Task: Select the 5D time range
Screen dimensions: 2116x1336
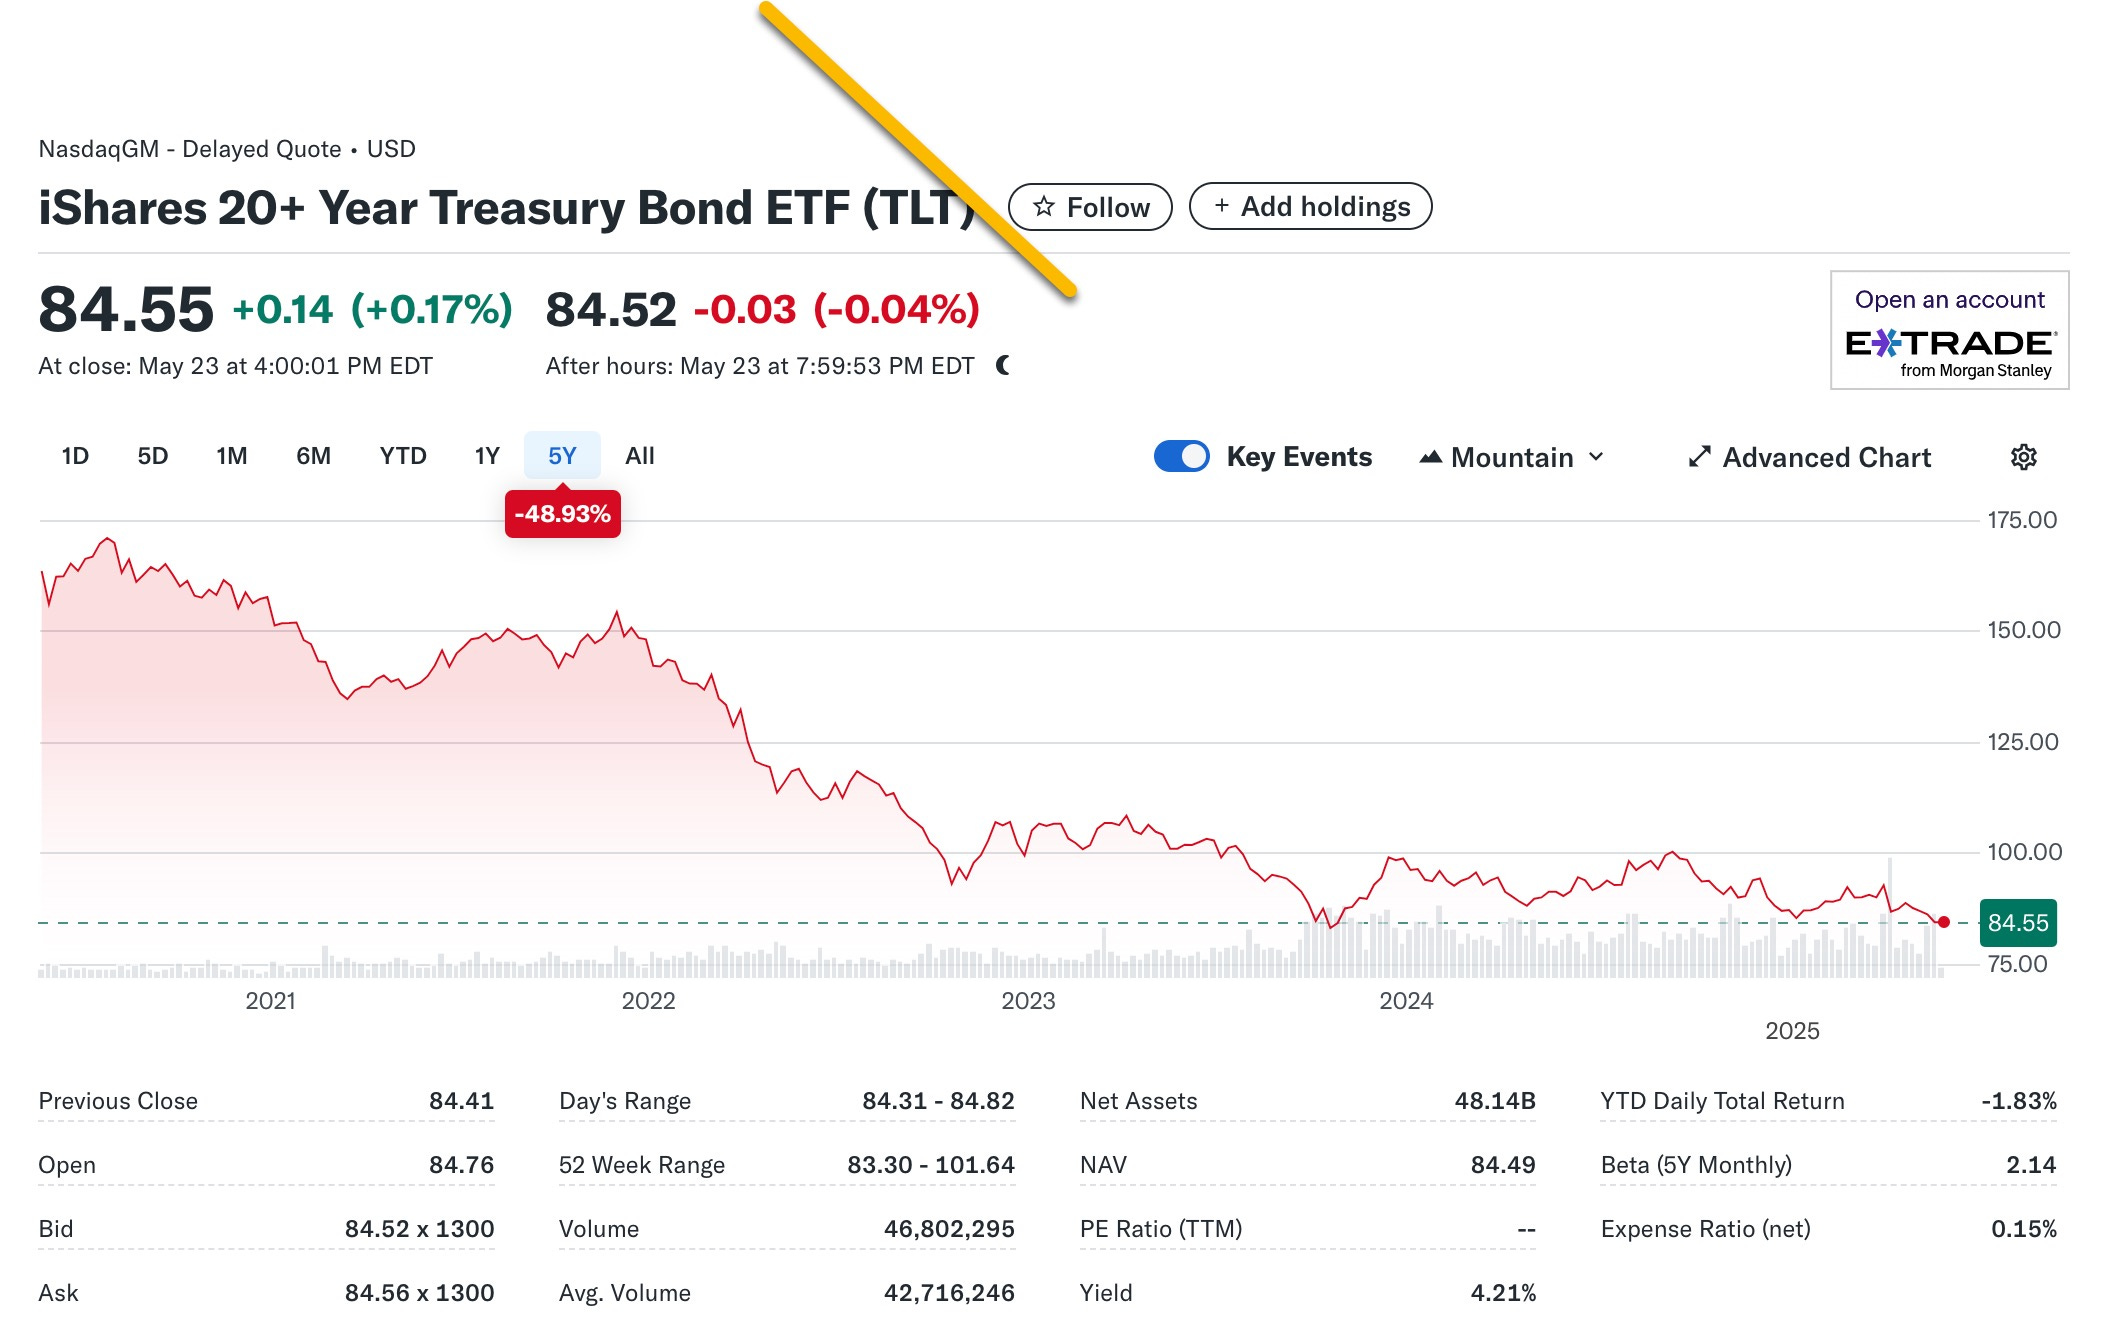Action: pyautogui.click(x=153, y=456)
